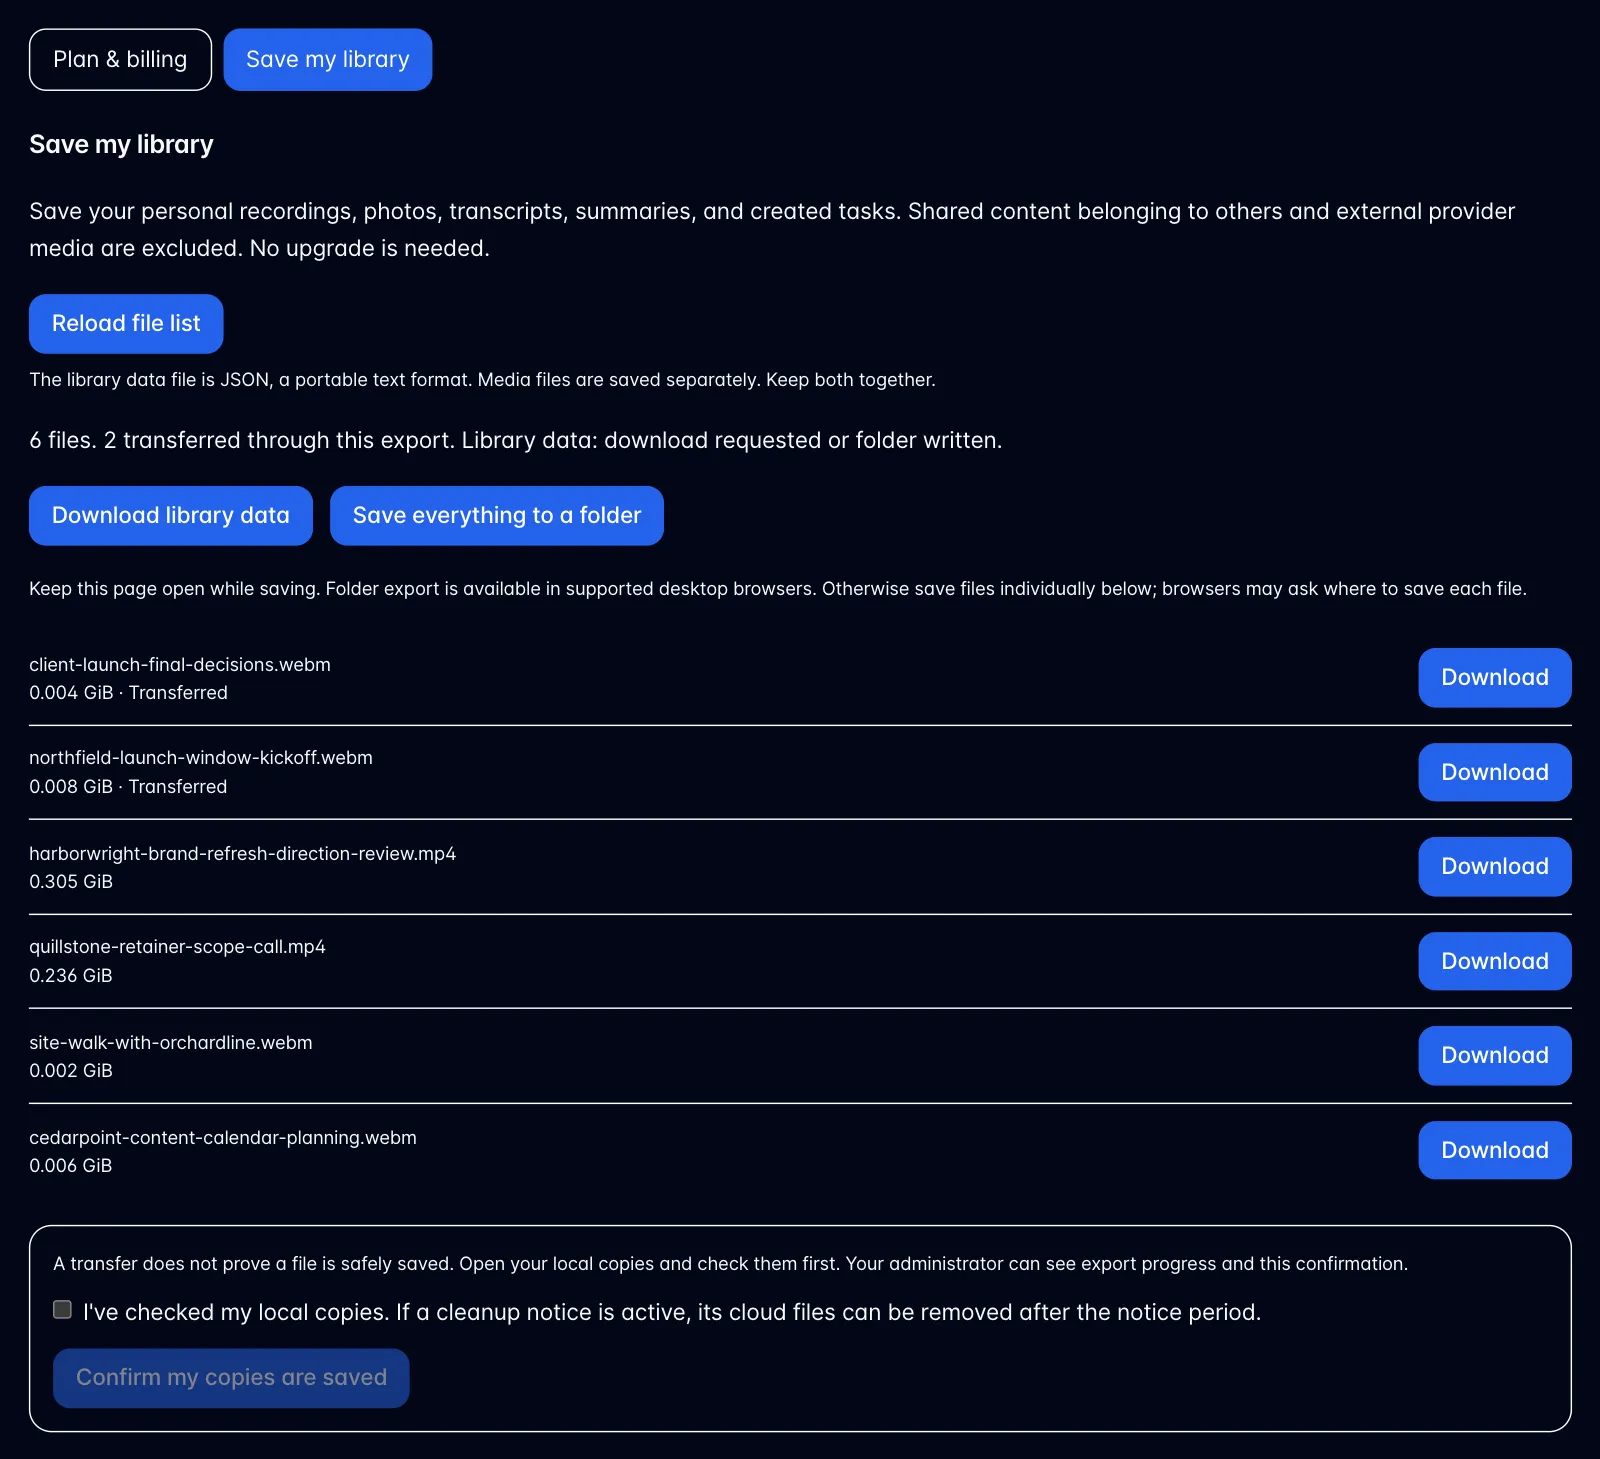The height and width of the screenshot is (1459, 1600).
Task: Click the file name site-walk-with-orchardline.webm
Action: point(171,1043)
